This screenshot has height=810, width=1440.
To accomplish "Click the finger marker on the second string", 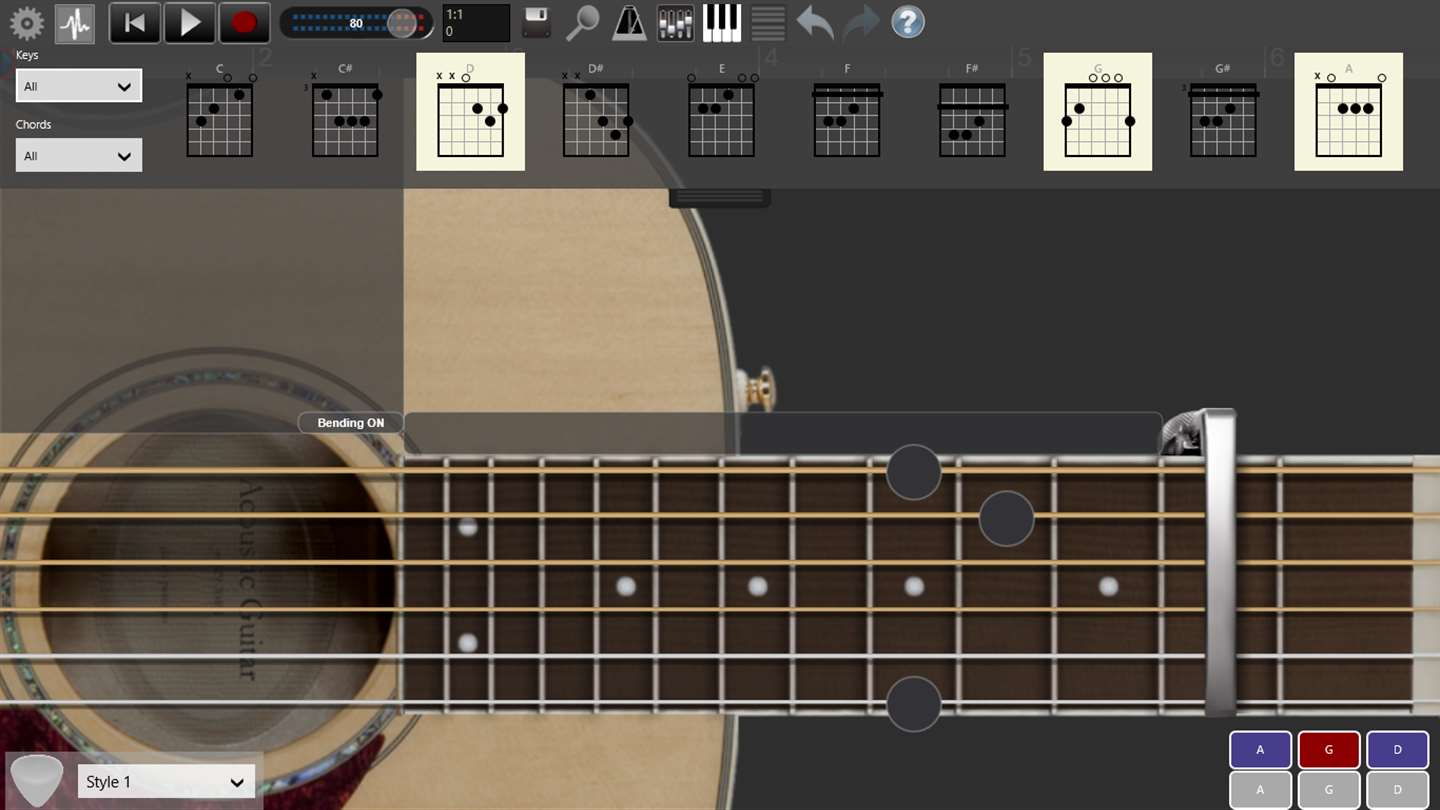I will click(x=1006, y=518).
